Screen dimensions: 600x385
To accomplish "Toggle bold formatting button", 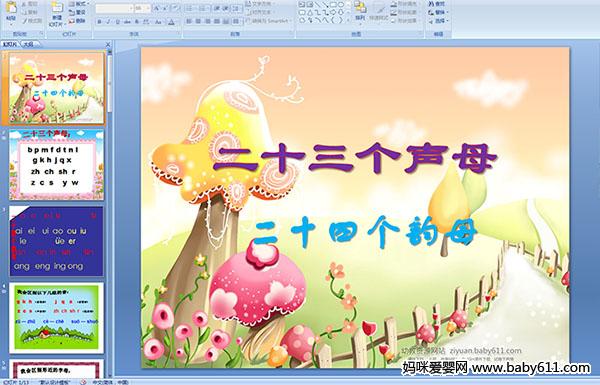I will (x=99, y=22).
